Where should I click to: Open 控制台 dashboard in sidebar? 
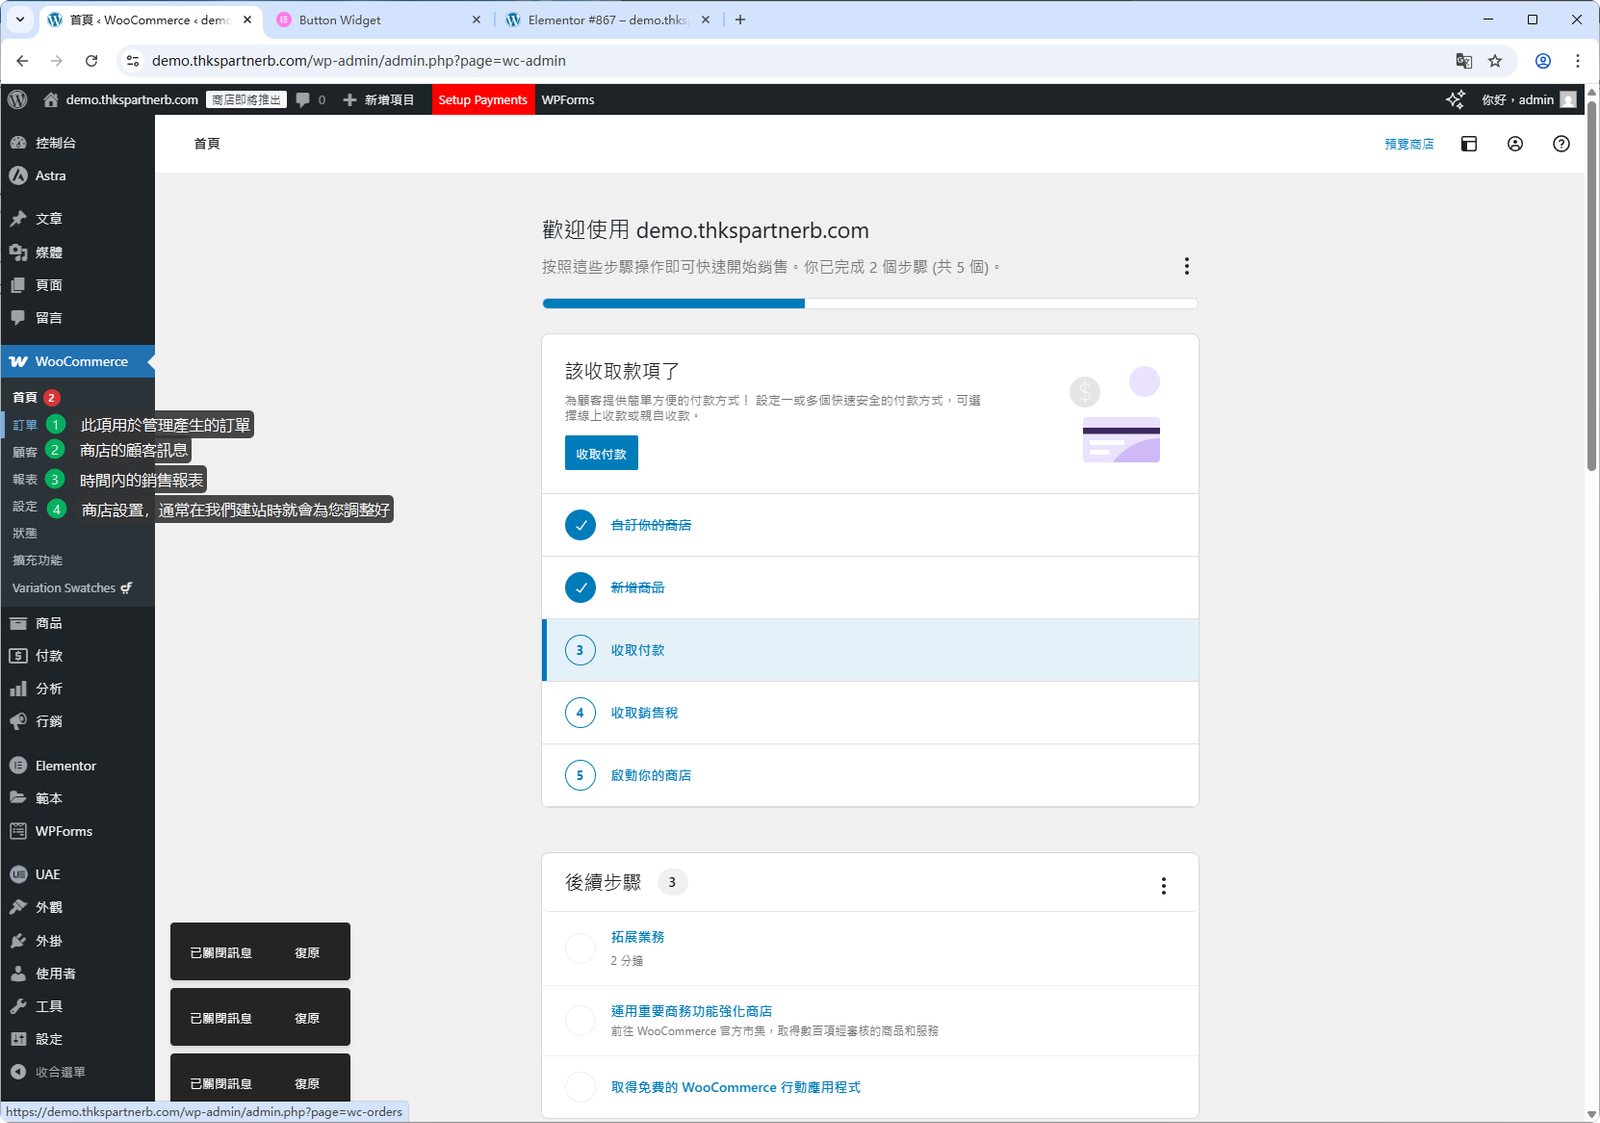(77, 143)
